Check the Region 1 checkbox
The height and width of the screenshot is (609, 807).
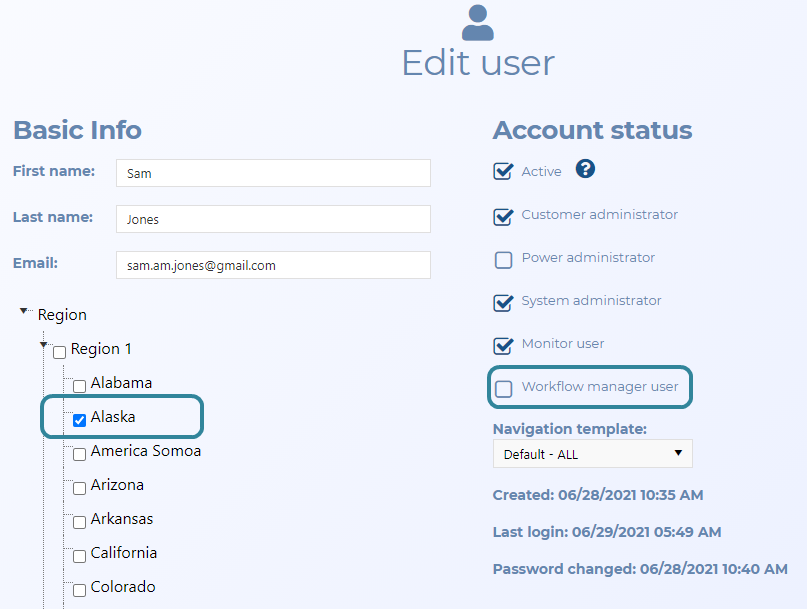pyautogui.click(x=59, y=352)
